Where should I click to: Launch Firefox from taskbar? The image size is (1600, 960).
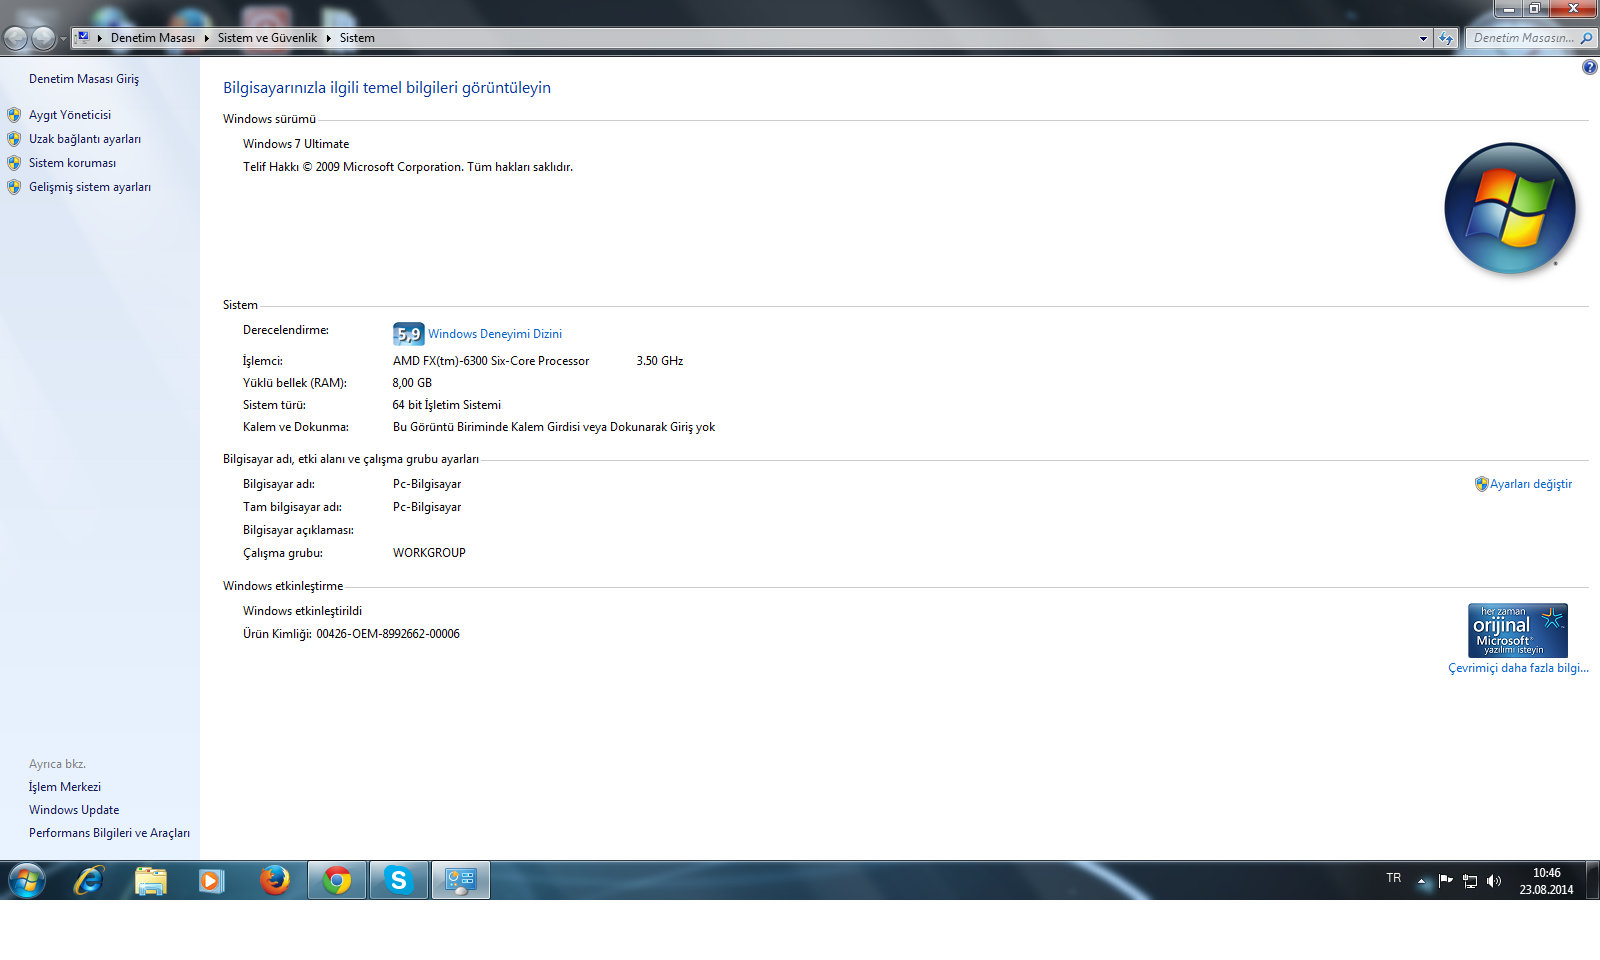pos(274,880)
